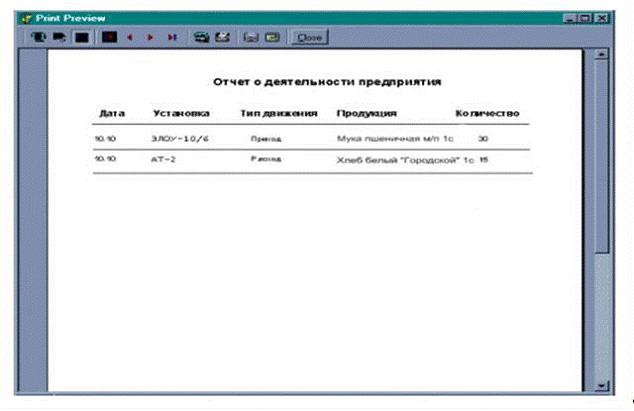The height and width of the screenshot is (411, 634).
Task: Click the quantity value 30
Action: [483, 139]
